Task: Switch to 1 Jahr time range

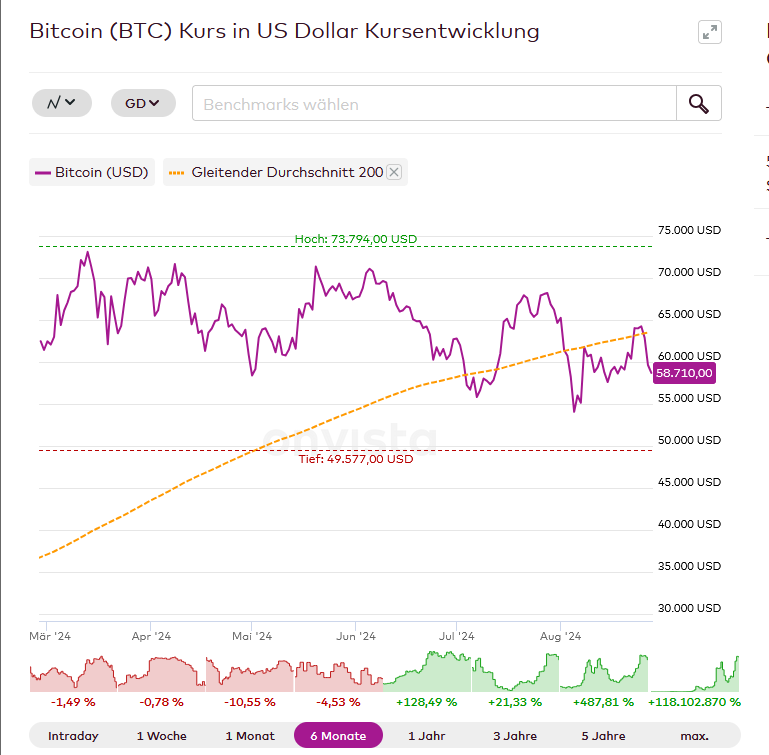Action: coord(427,736)
